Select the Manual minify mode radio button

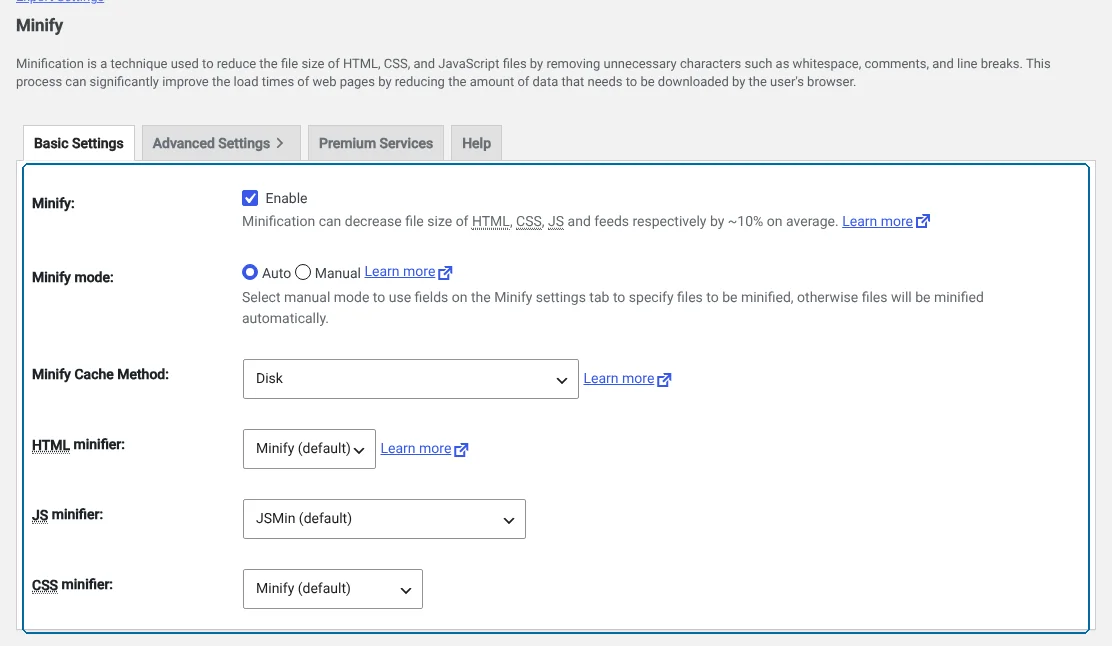pyautogui.click(x=303, y=272)
